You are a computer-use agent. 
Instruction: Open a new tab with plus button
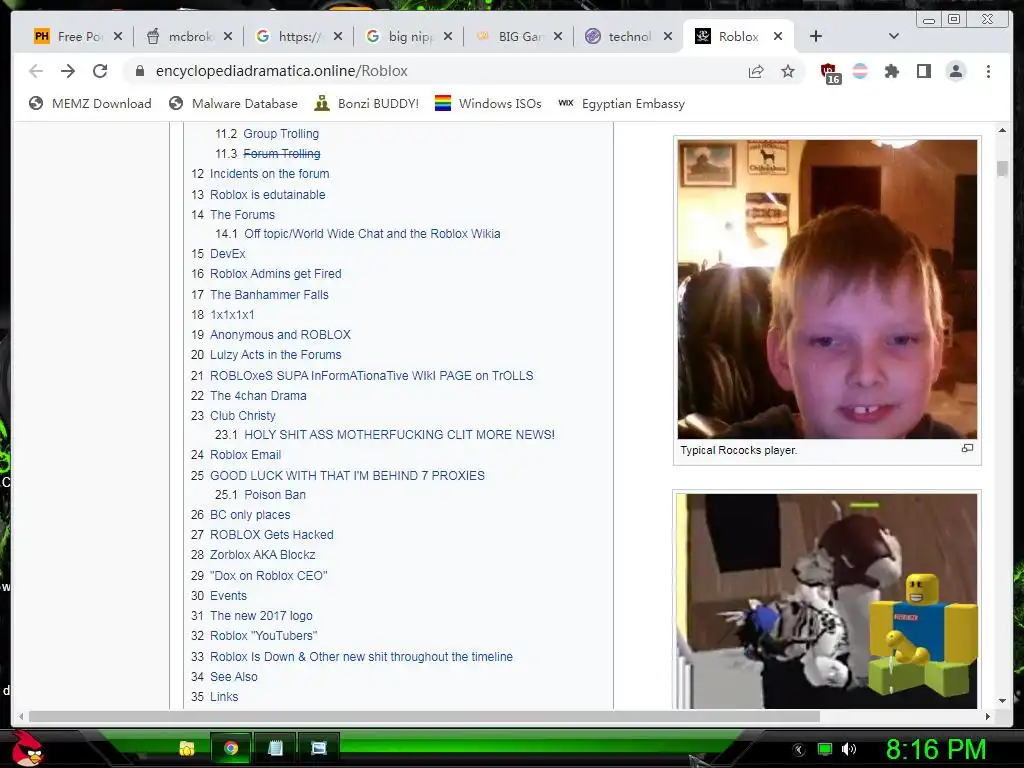(816, 37)
